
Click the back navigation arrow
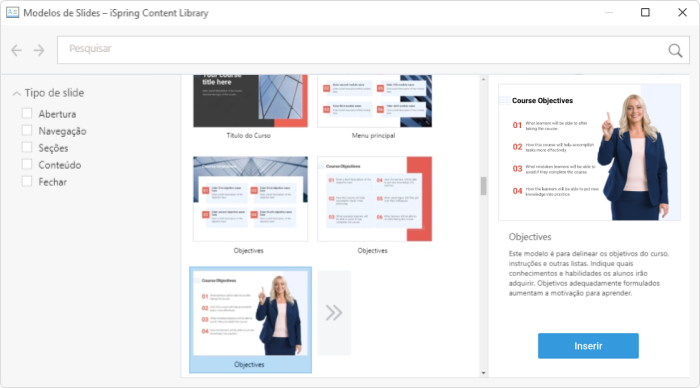17,50
